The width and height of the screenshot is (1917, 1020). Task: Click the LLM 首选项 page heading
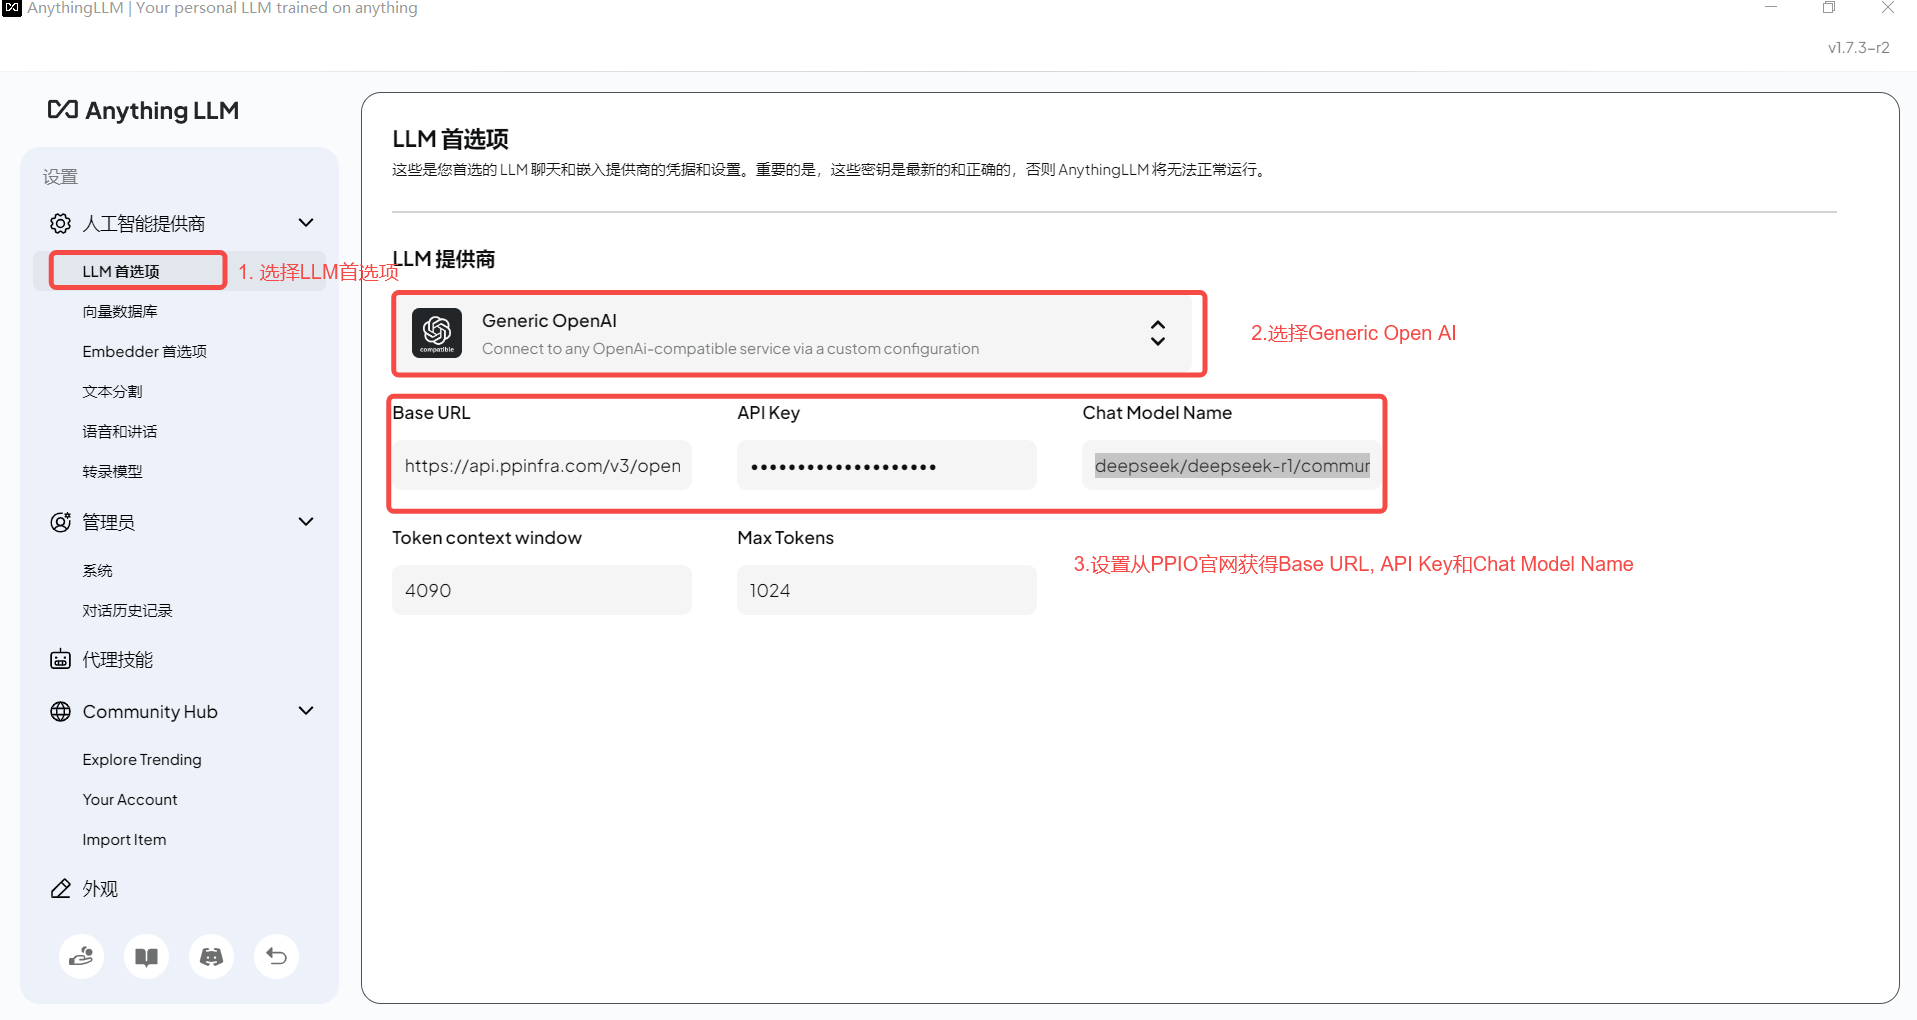450,139
